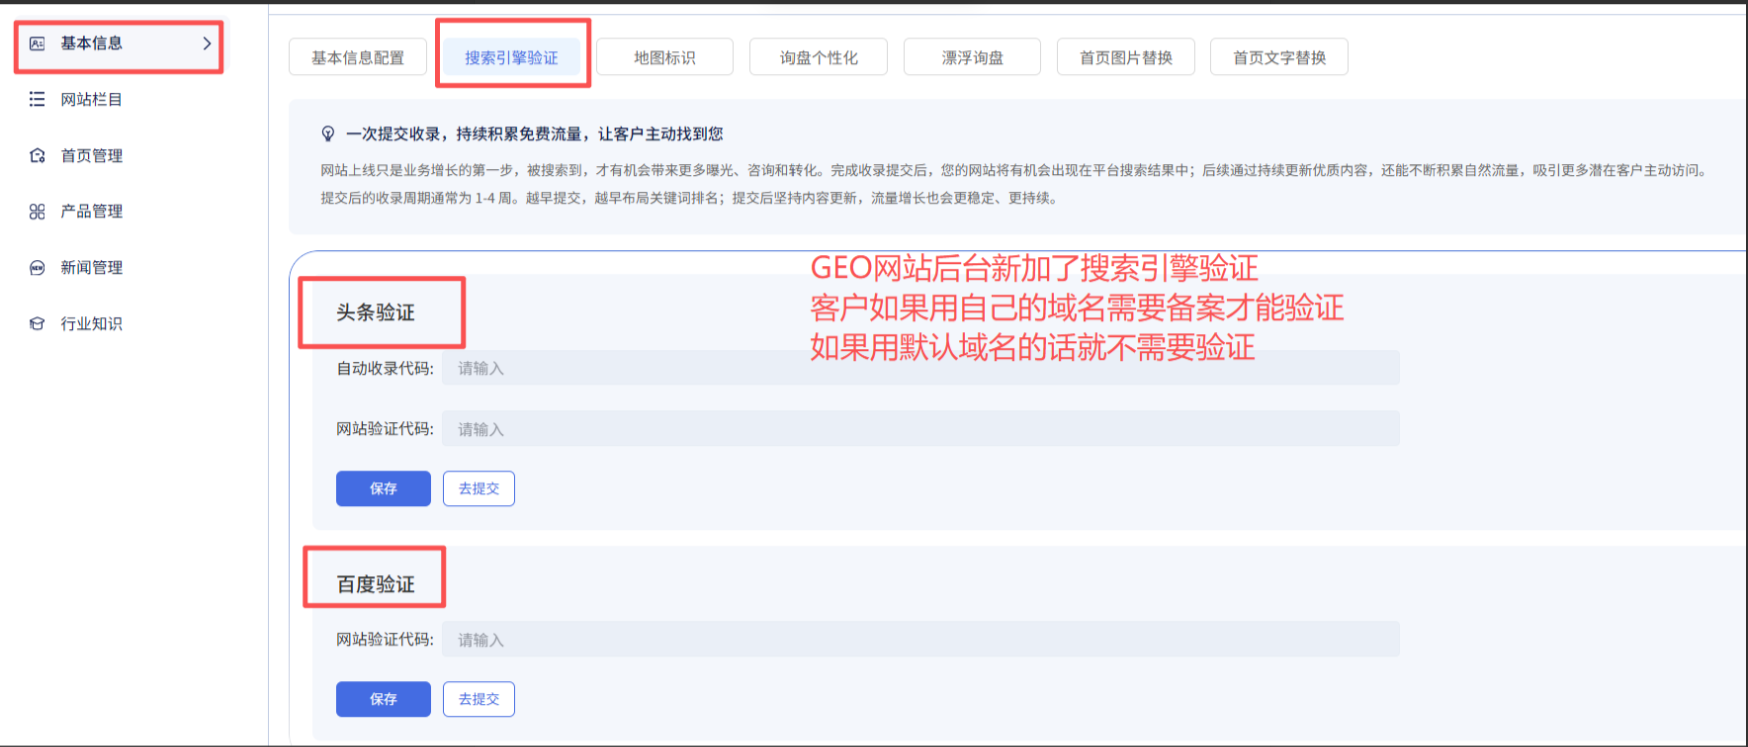Open 新闻管理 in the sidebar
1748x747 pixels.
91,267
